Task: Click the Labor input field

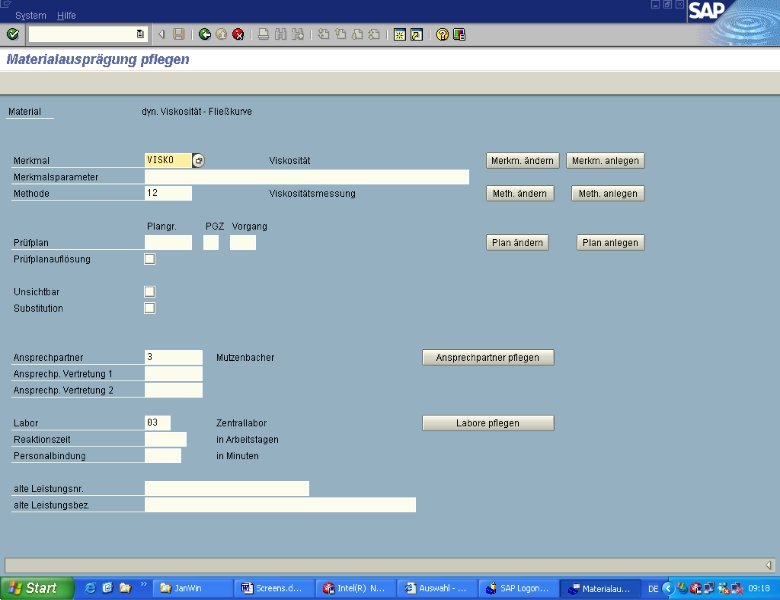Action: click(x=158, y=423)
